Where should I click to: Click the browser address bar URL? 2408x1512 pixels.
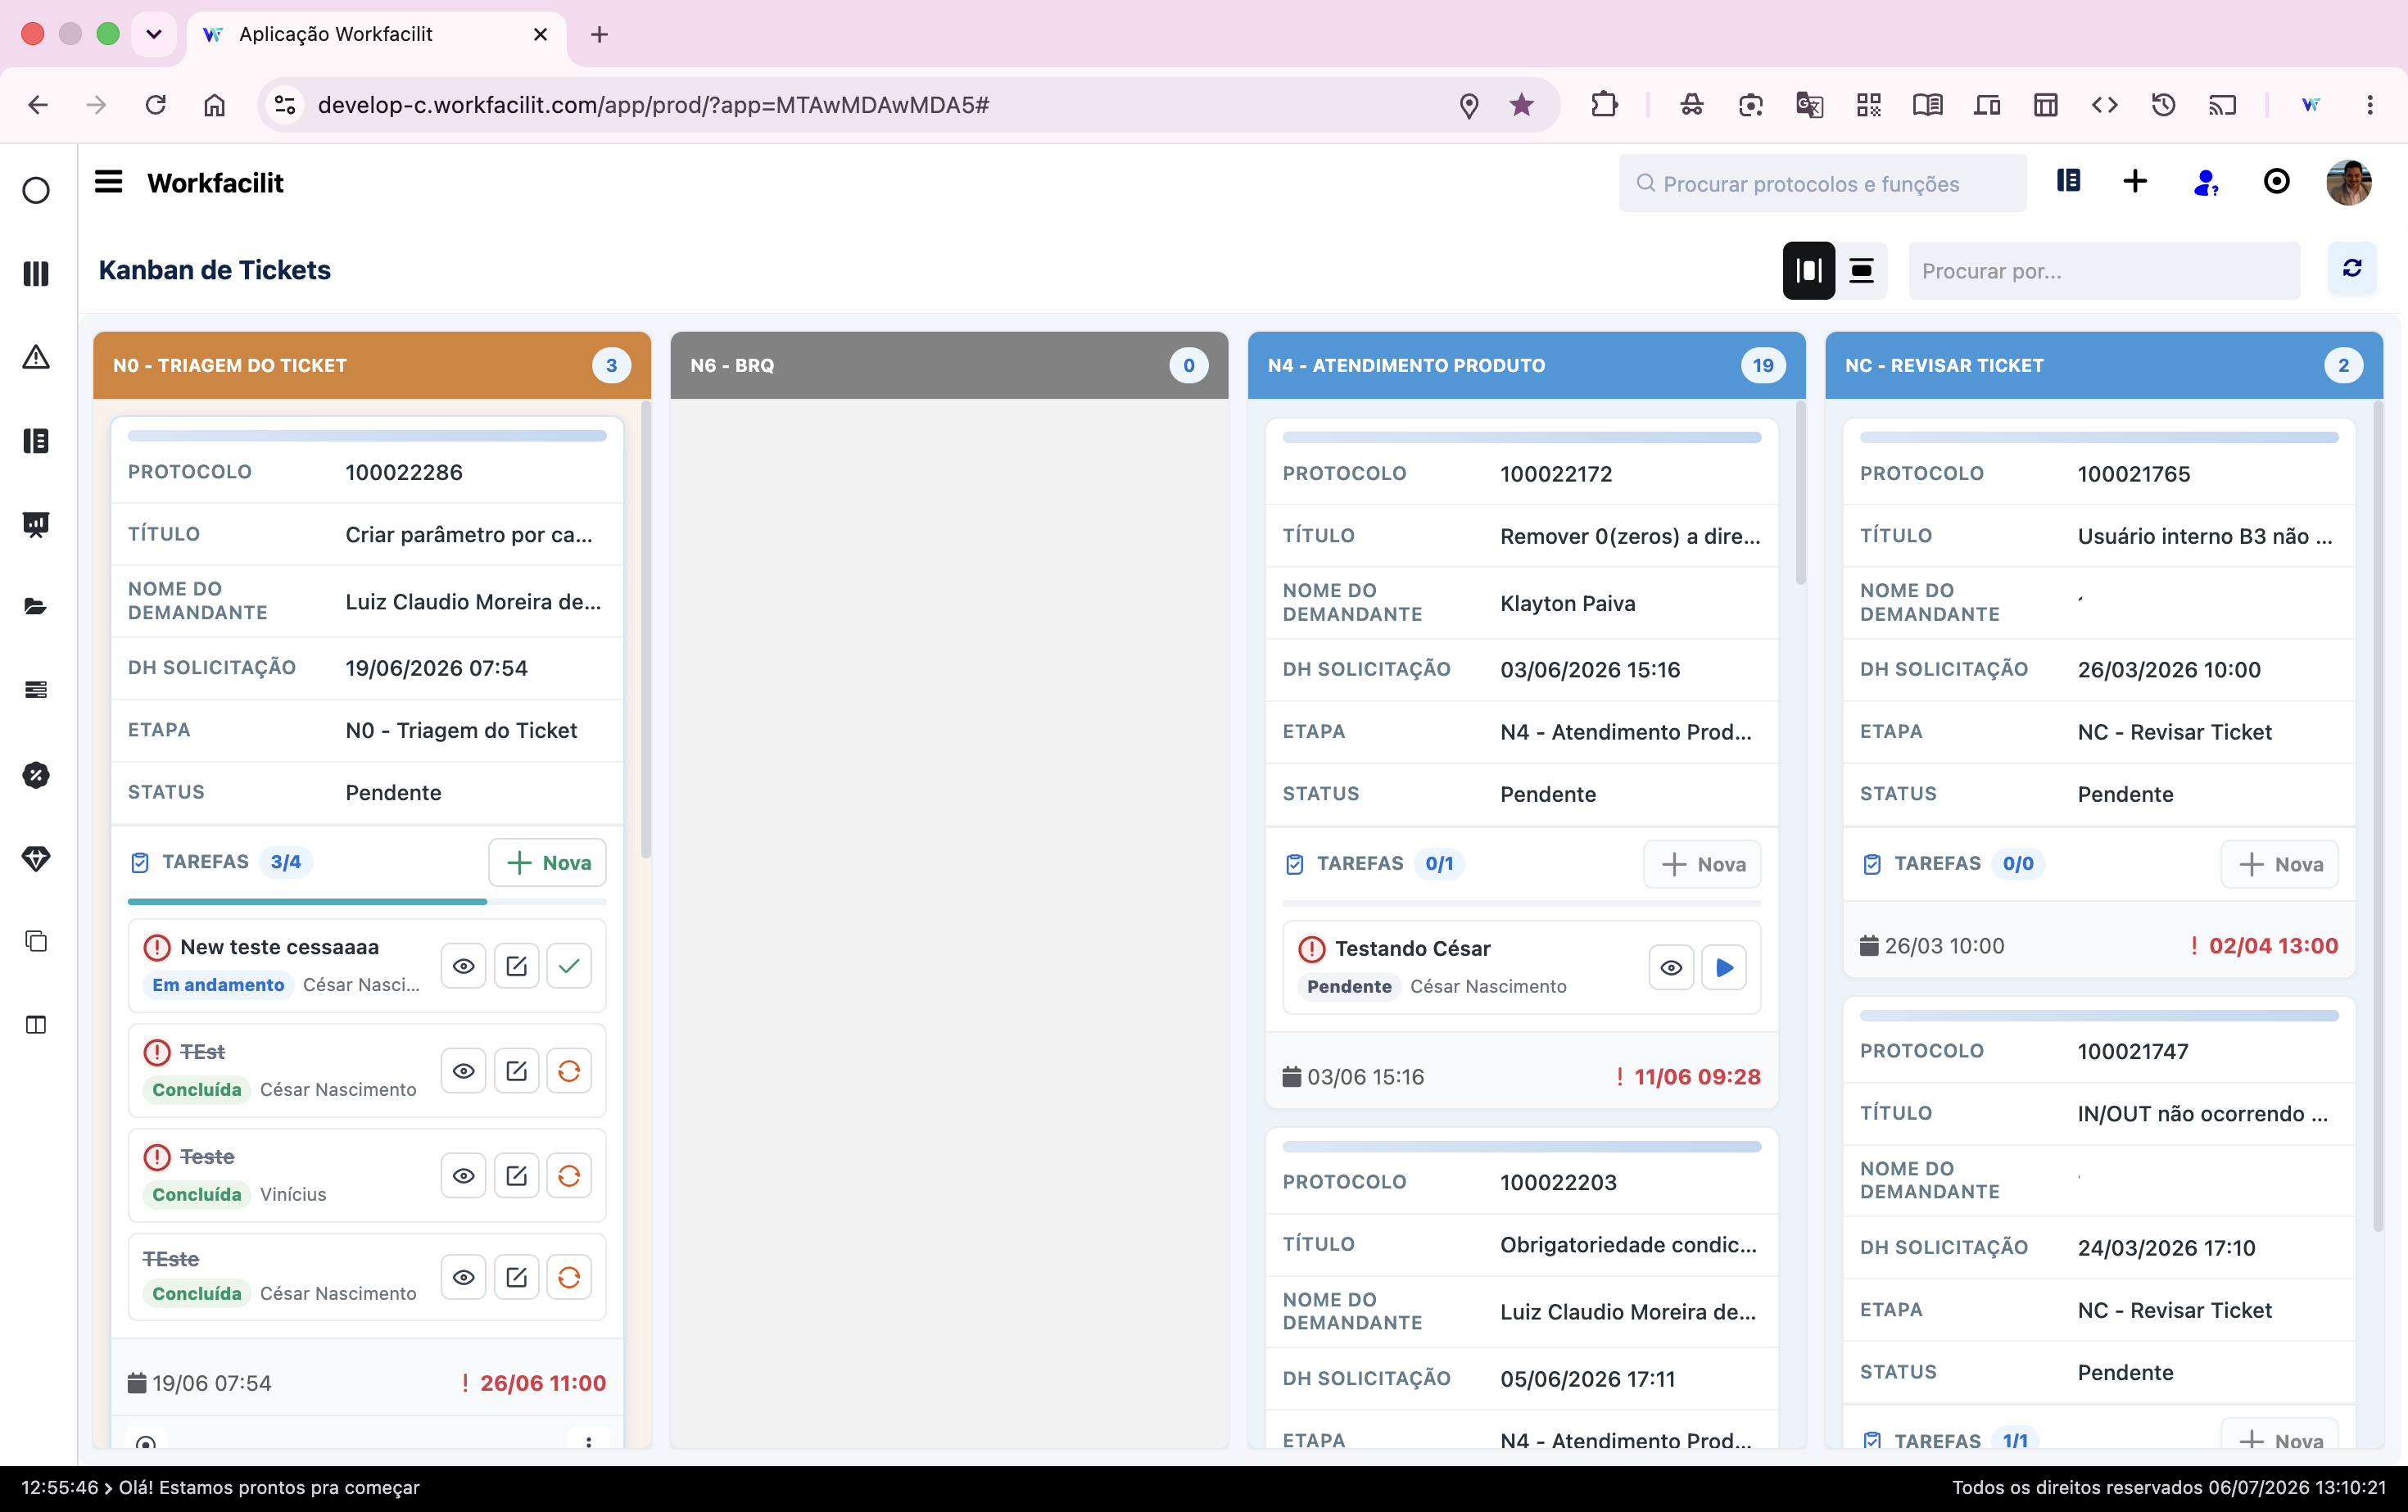pos(653,105)
